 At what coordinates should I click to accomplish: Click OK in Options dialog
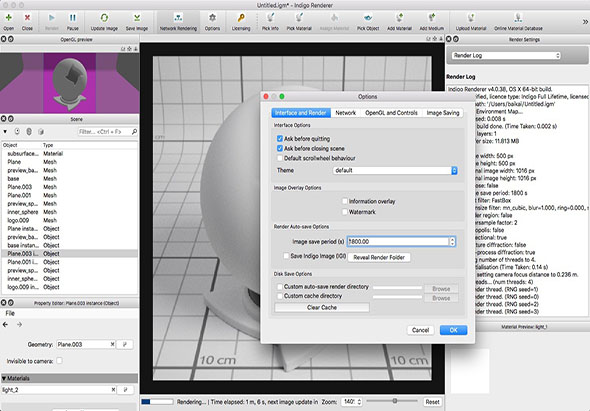tap(453, 330)
